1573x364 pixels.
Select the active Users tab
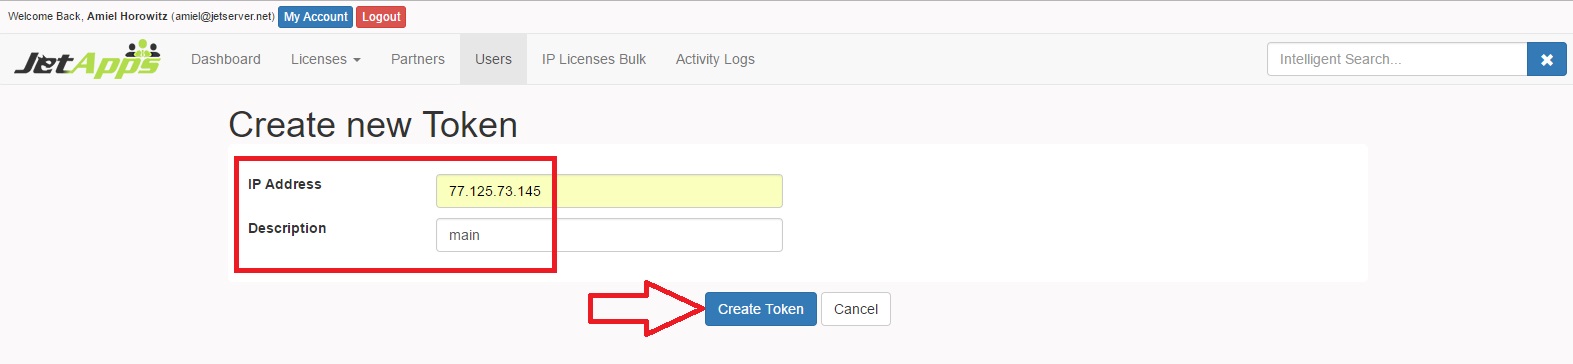point(493,59)
